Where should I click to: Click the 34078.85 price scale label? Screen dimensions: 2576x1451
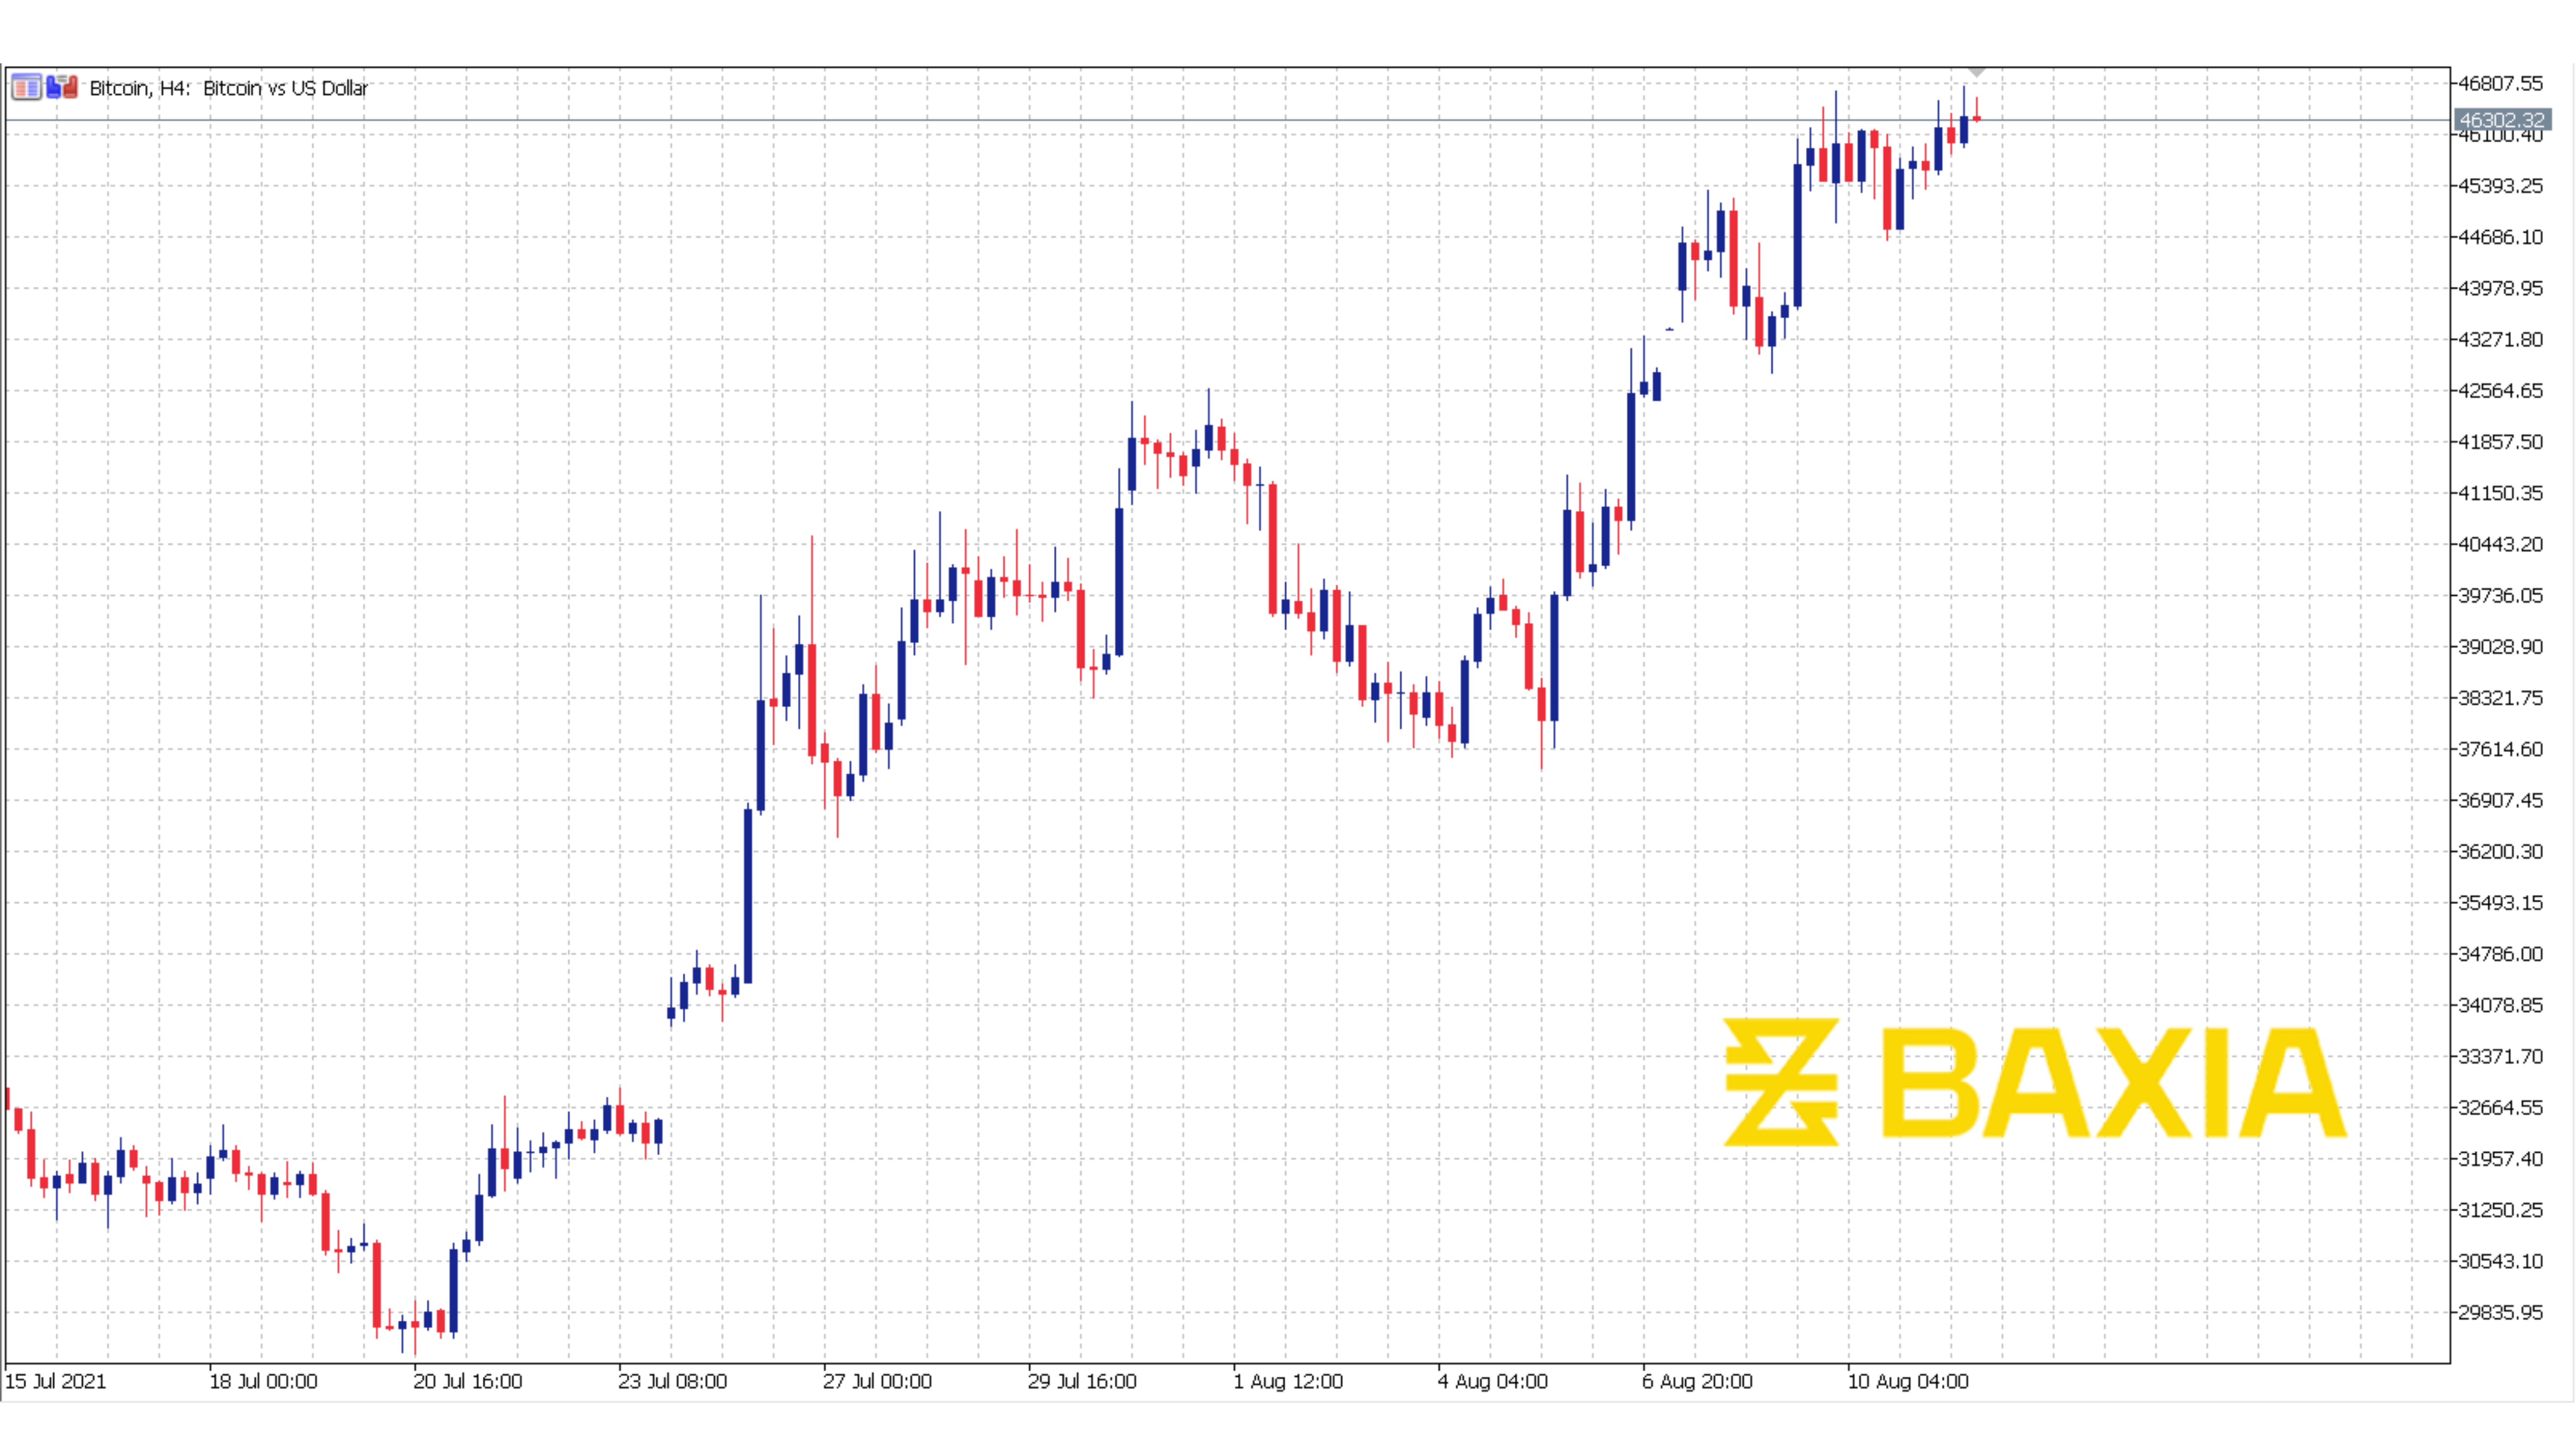2500,1005
